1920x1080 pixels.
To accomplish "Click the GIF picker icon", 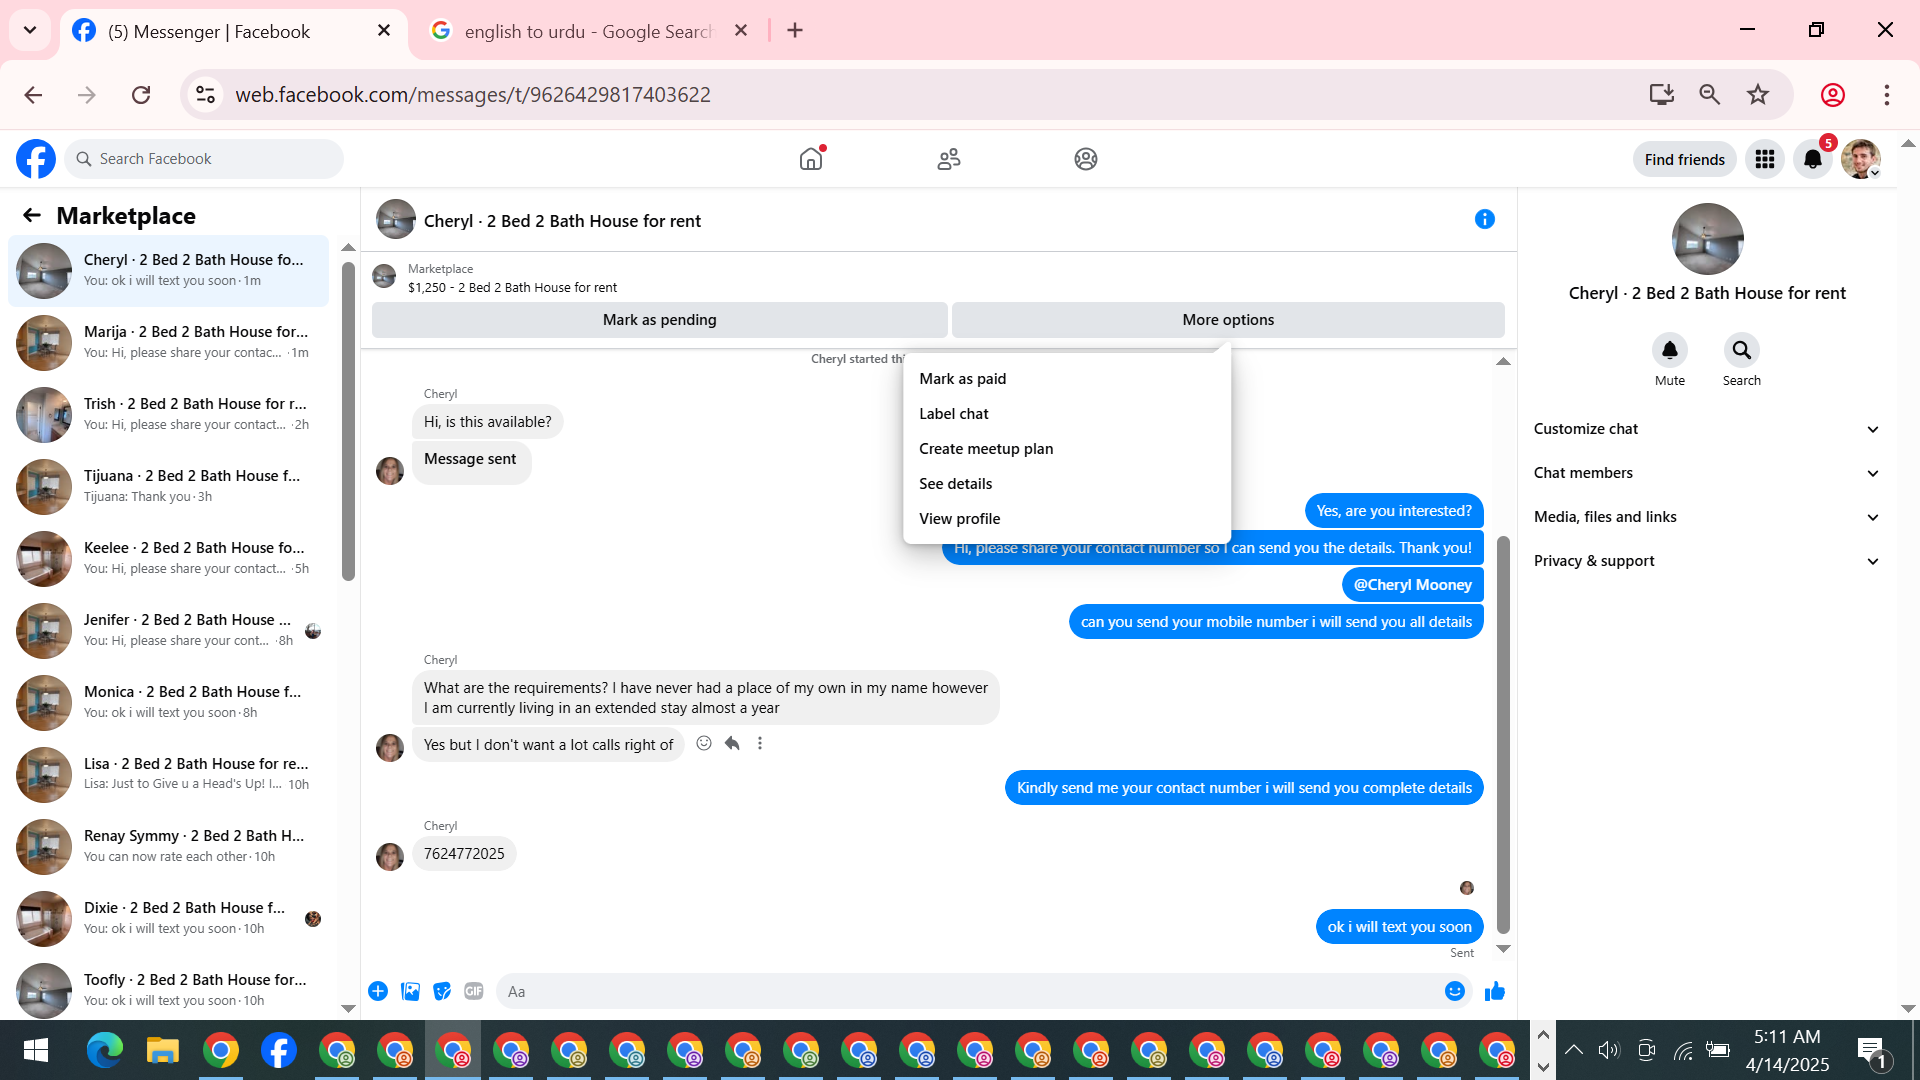I will (474, 991).
